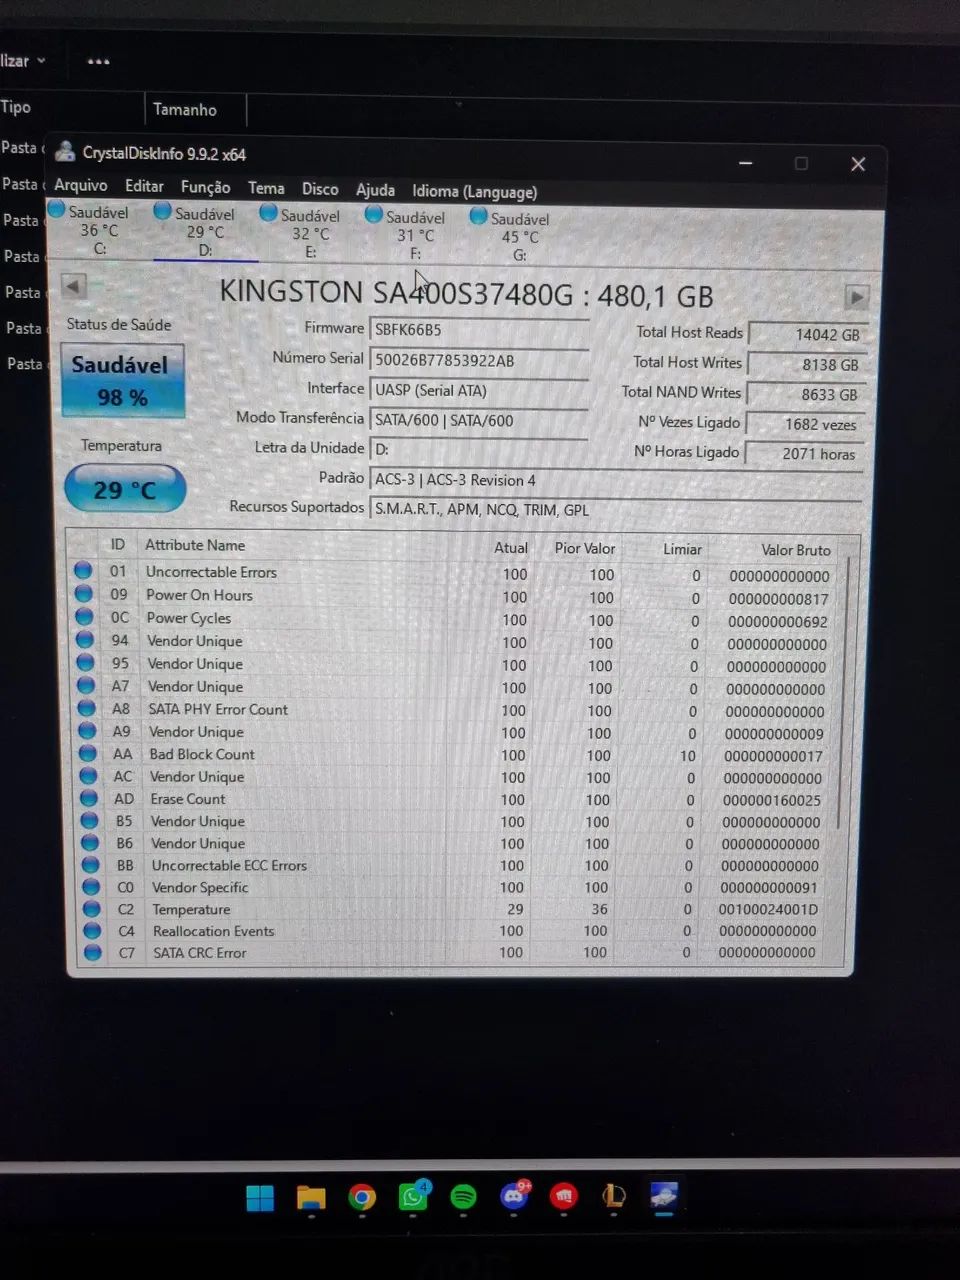Select disk E: status orb at 32 °C
This screenshot has height=1280, width=960.
(268, 213)
